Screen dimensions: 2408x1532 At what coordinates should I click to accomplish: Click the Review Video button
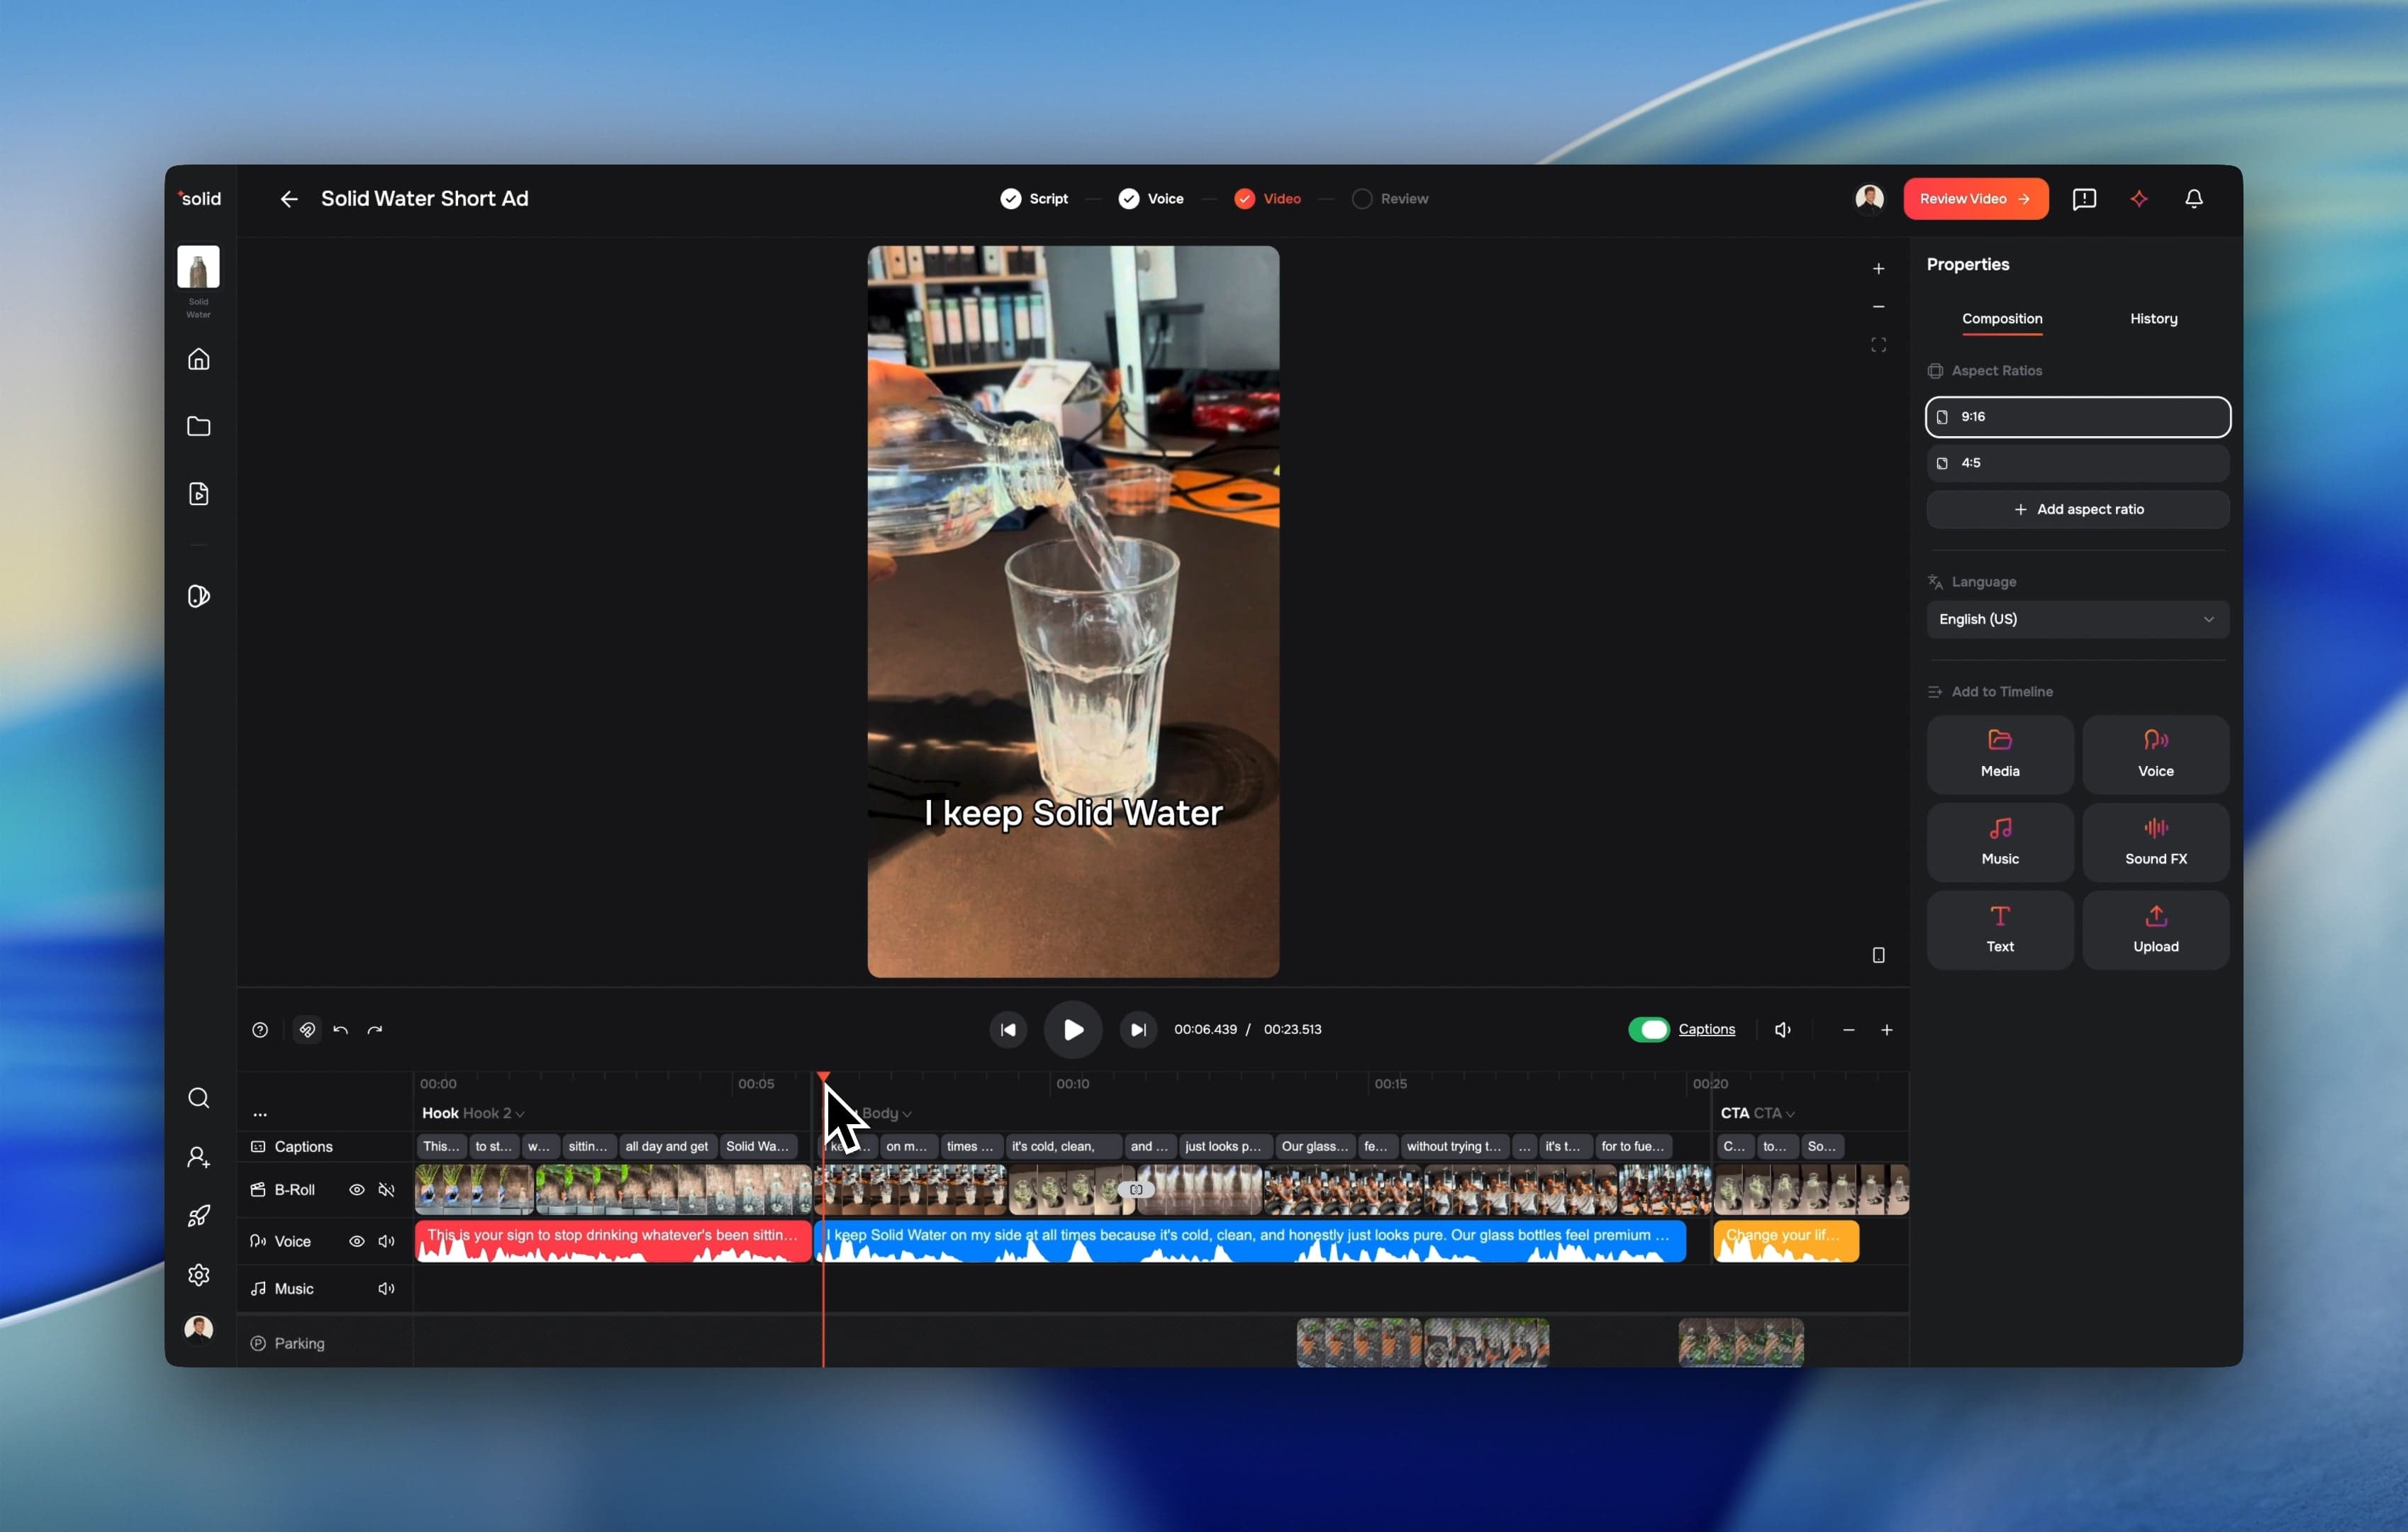point(1975,199)
